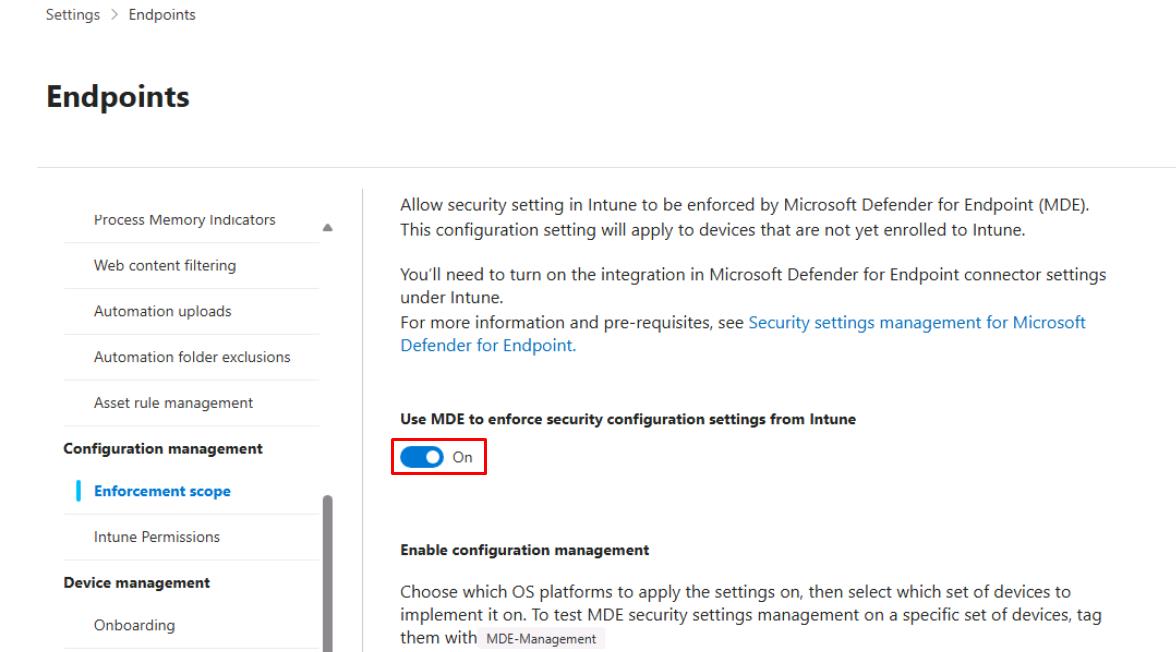The image size is (1176, 652).
Task: Open Security settings management documentation link
Action: coord(916,323)
